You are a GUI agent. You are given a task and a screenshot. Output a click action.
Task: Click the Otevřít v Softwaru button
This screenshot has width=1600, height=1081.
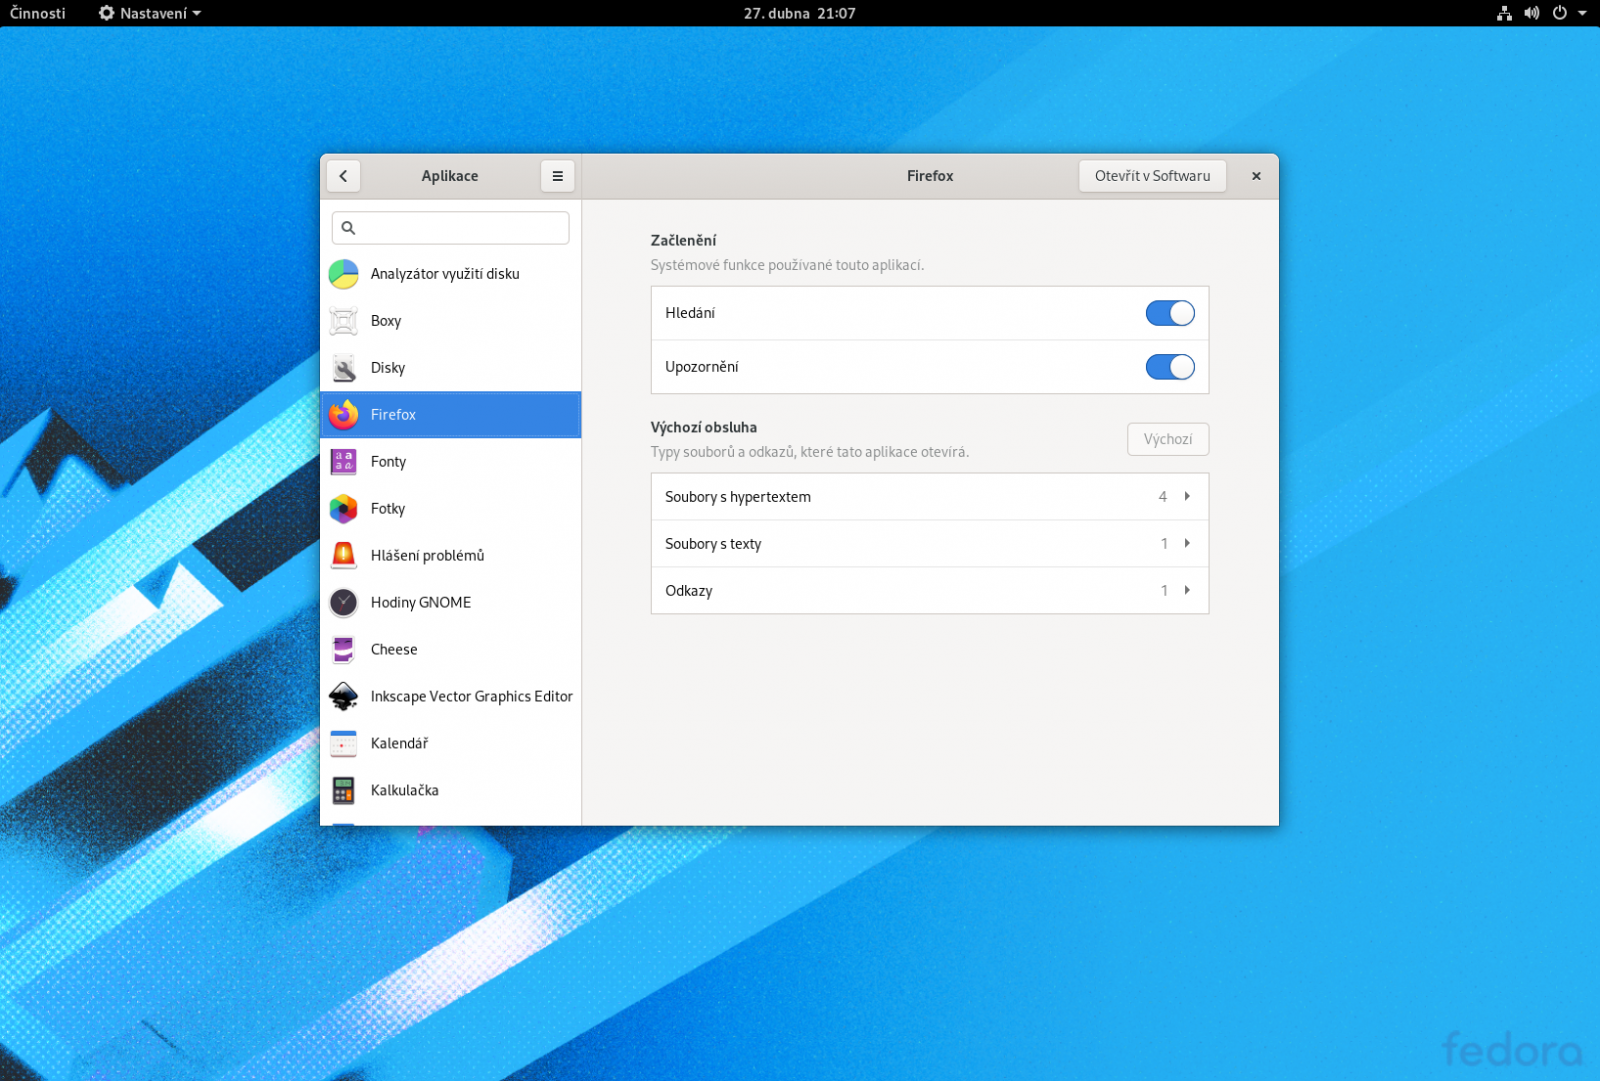(1152, 175)
